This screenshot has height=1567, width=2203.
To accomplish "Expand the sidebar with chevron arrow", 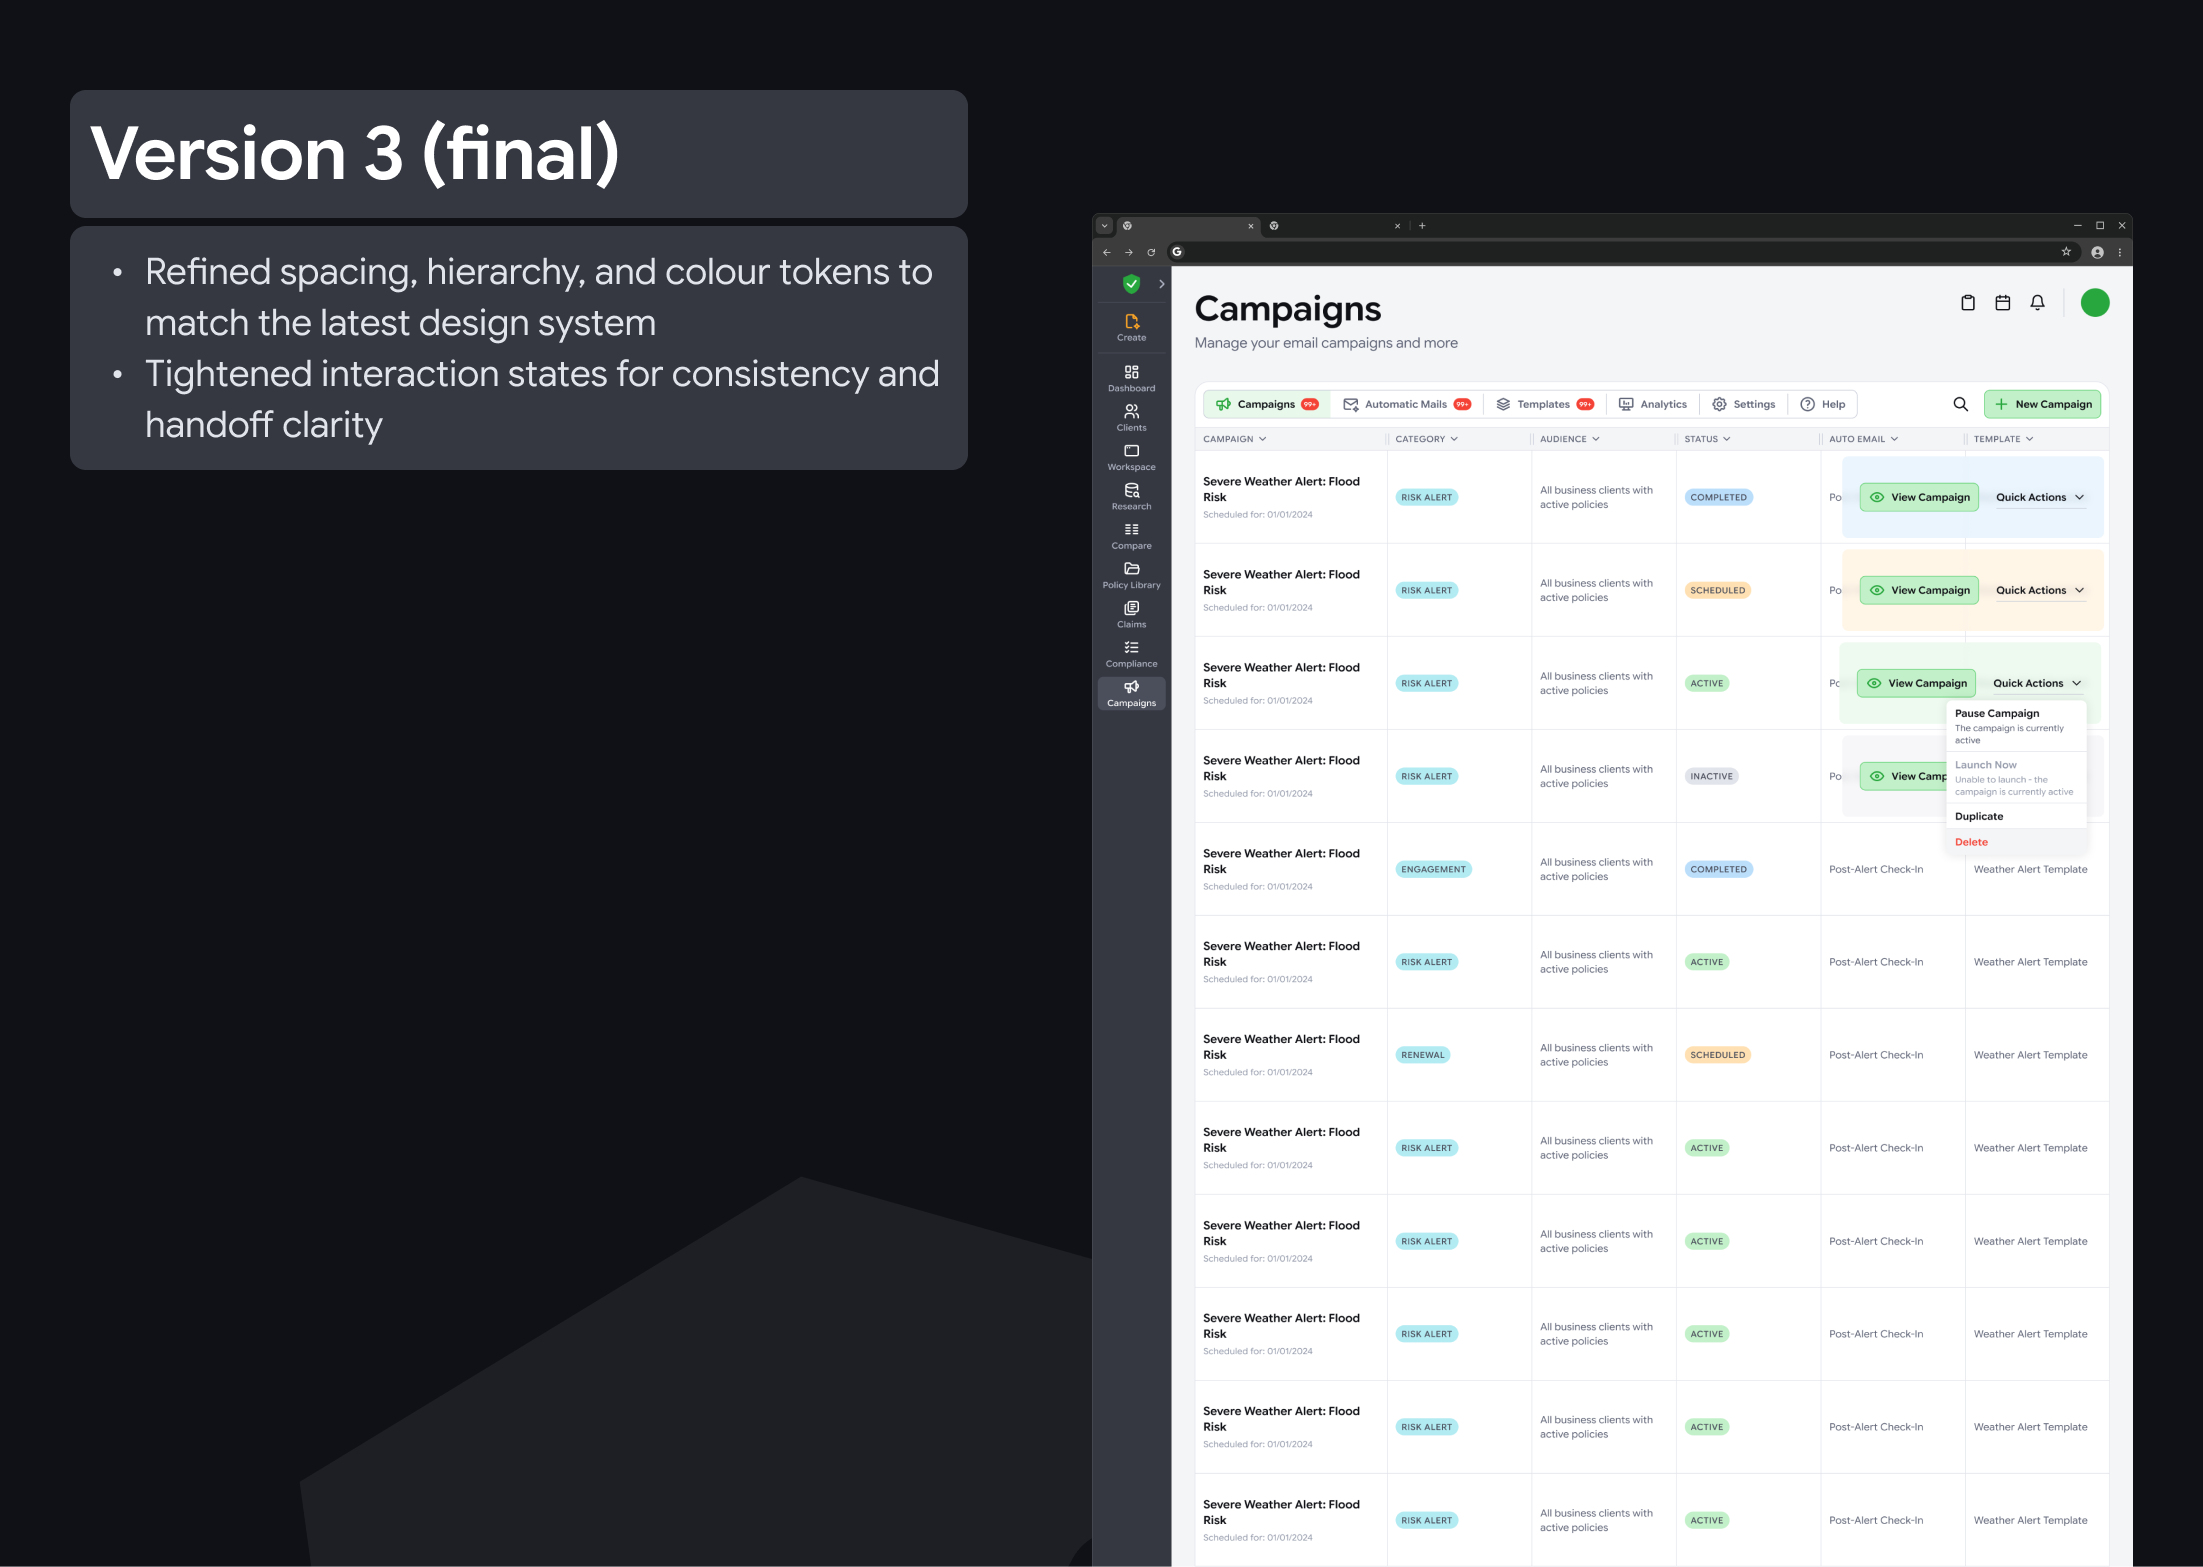I will coord(1161,284).
